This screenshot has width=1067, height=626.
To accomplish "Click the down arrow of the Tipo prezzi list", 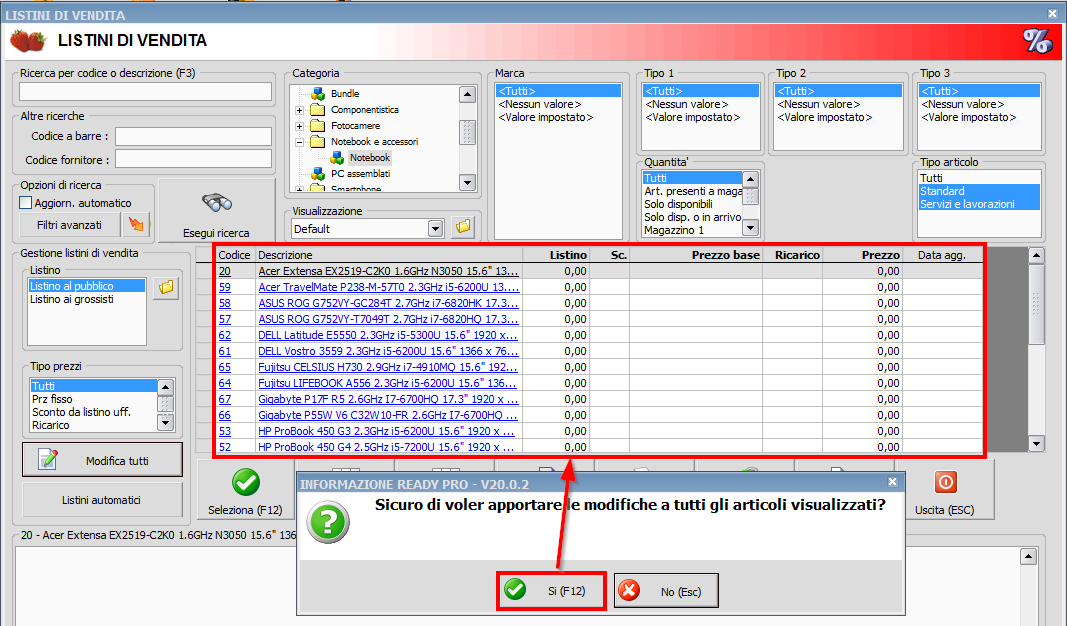I will pos(165,423).
